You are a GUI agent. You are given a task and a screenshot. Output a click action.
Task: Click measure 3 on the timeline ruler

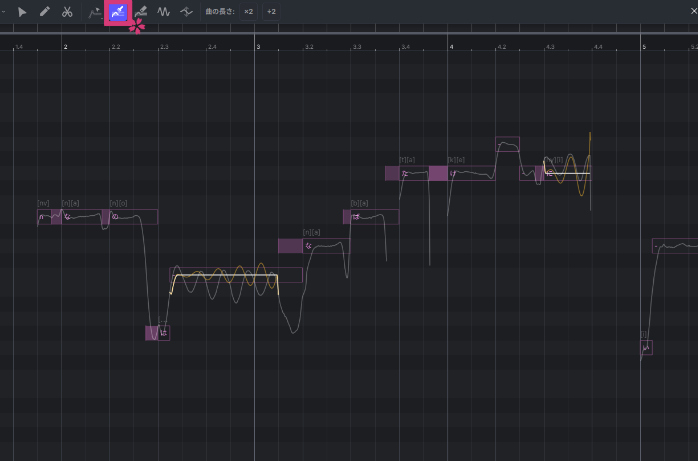pyautogui.click(x=258, y=46)
